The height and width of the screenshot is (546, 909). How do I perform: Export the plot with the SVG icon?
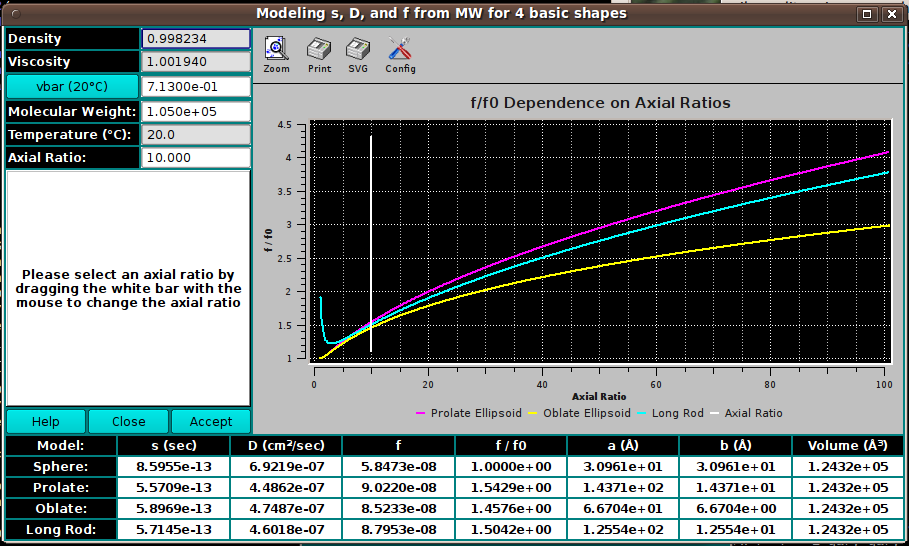point(358,49)
